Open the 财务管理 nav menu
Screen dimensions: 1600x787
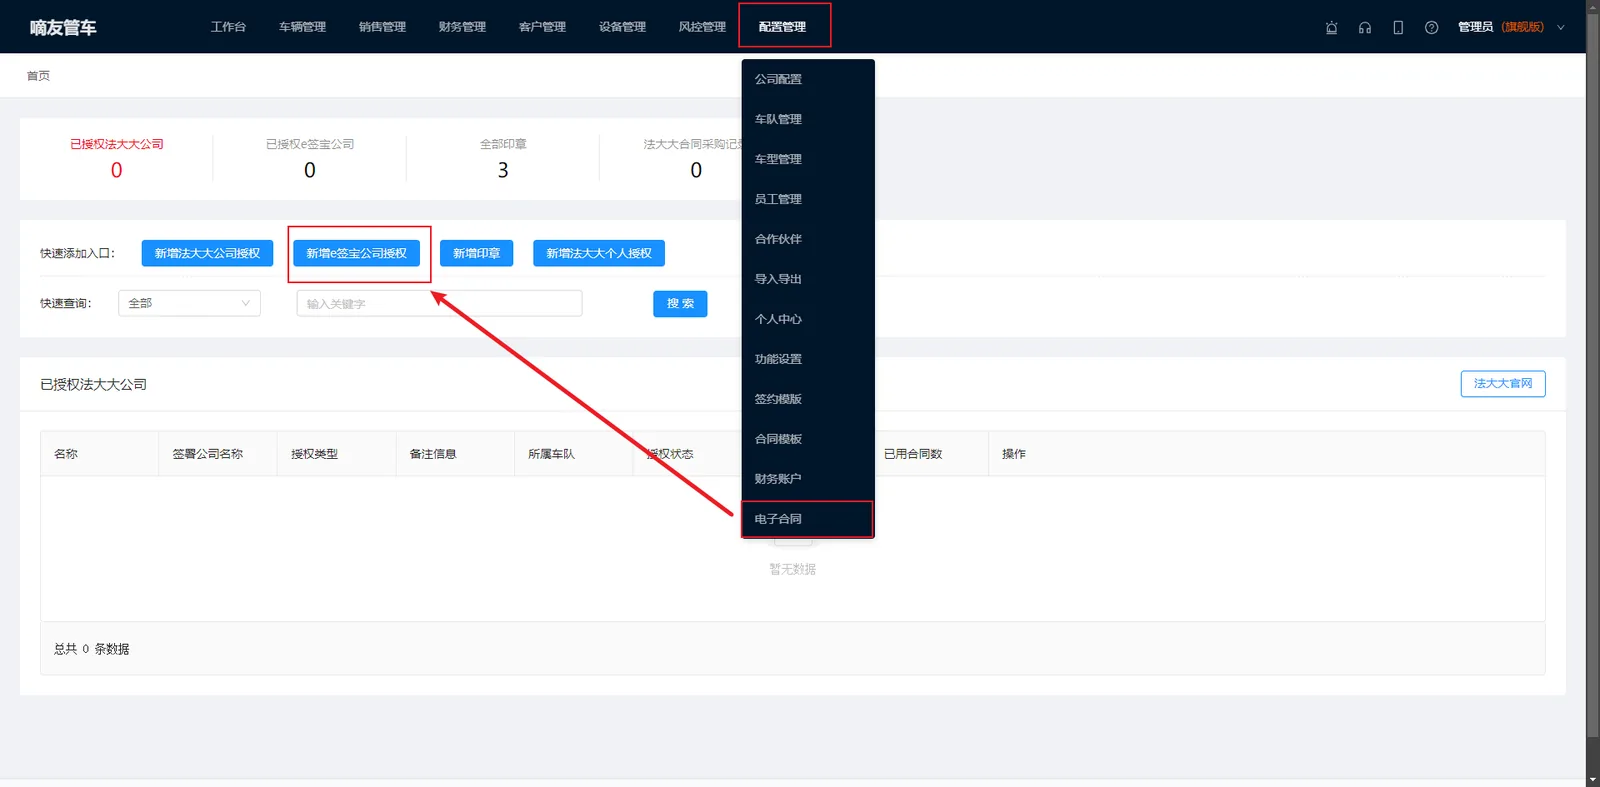coord(462,27)
